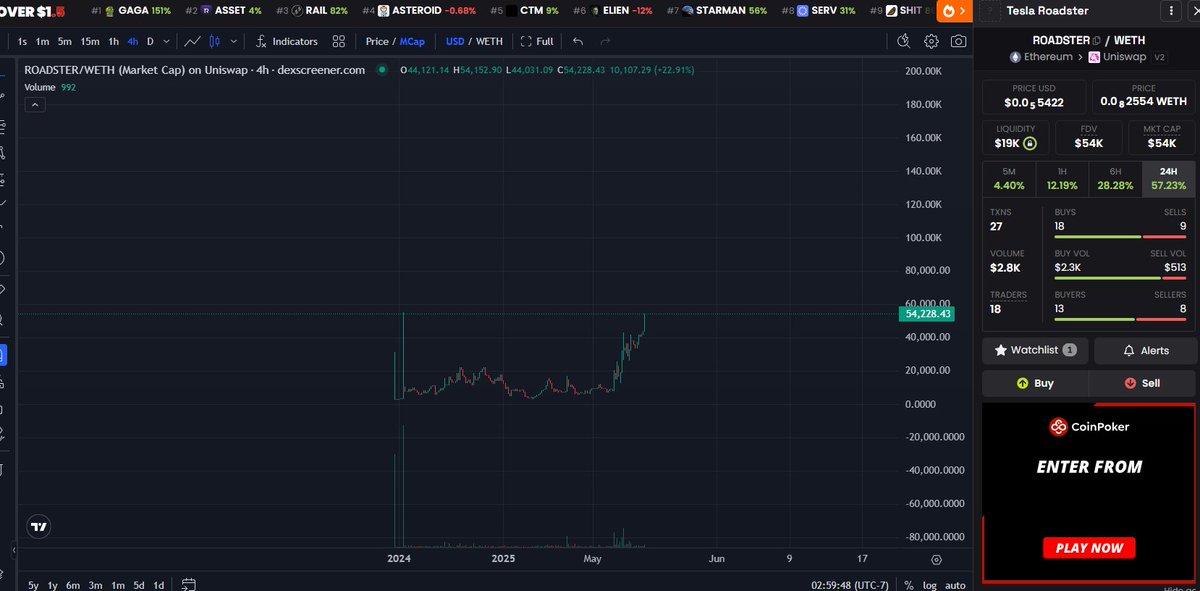Switch stats to the 1H tab
Screen dimensions: 1200x591
click(x=1062, y=178)
